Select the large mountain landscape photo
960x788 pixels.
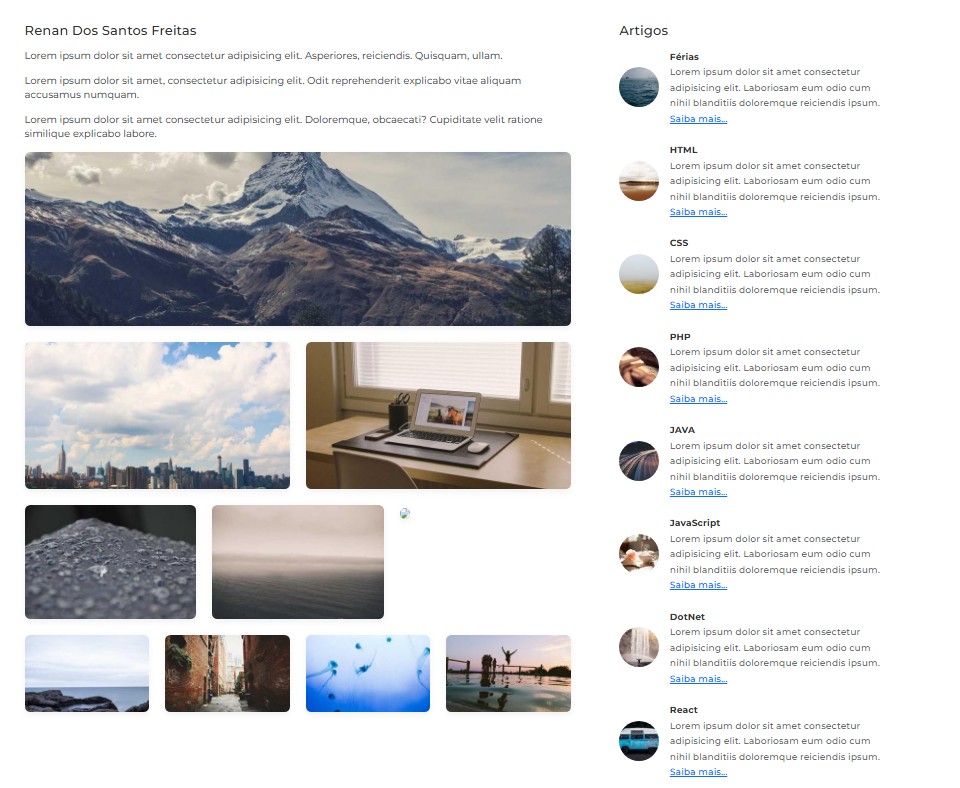coord(298,239)
